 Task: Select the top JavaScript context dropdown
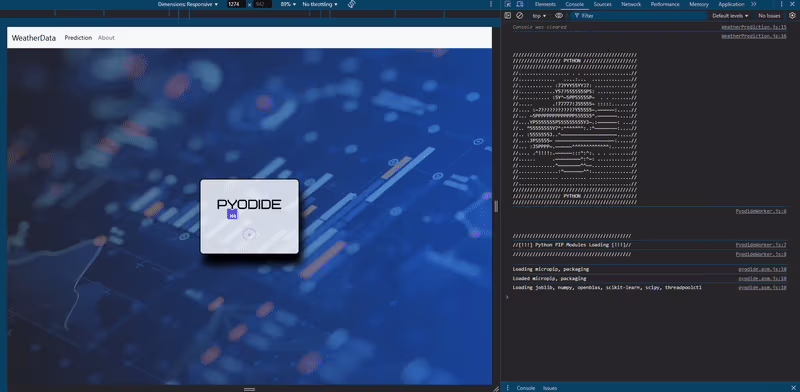539,16
